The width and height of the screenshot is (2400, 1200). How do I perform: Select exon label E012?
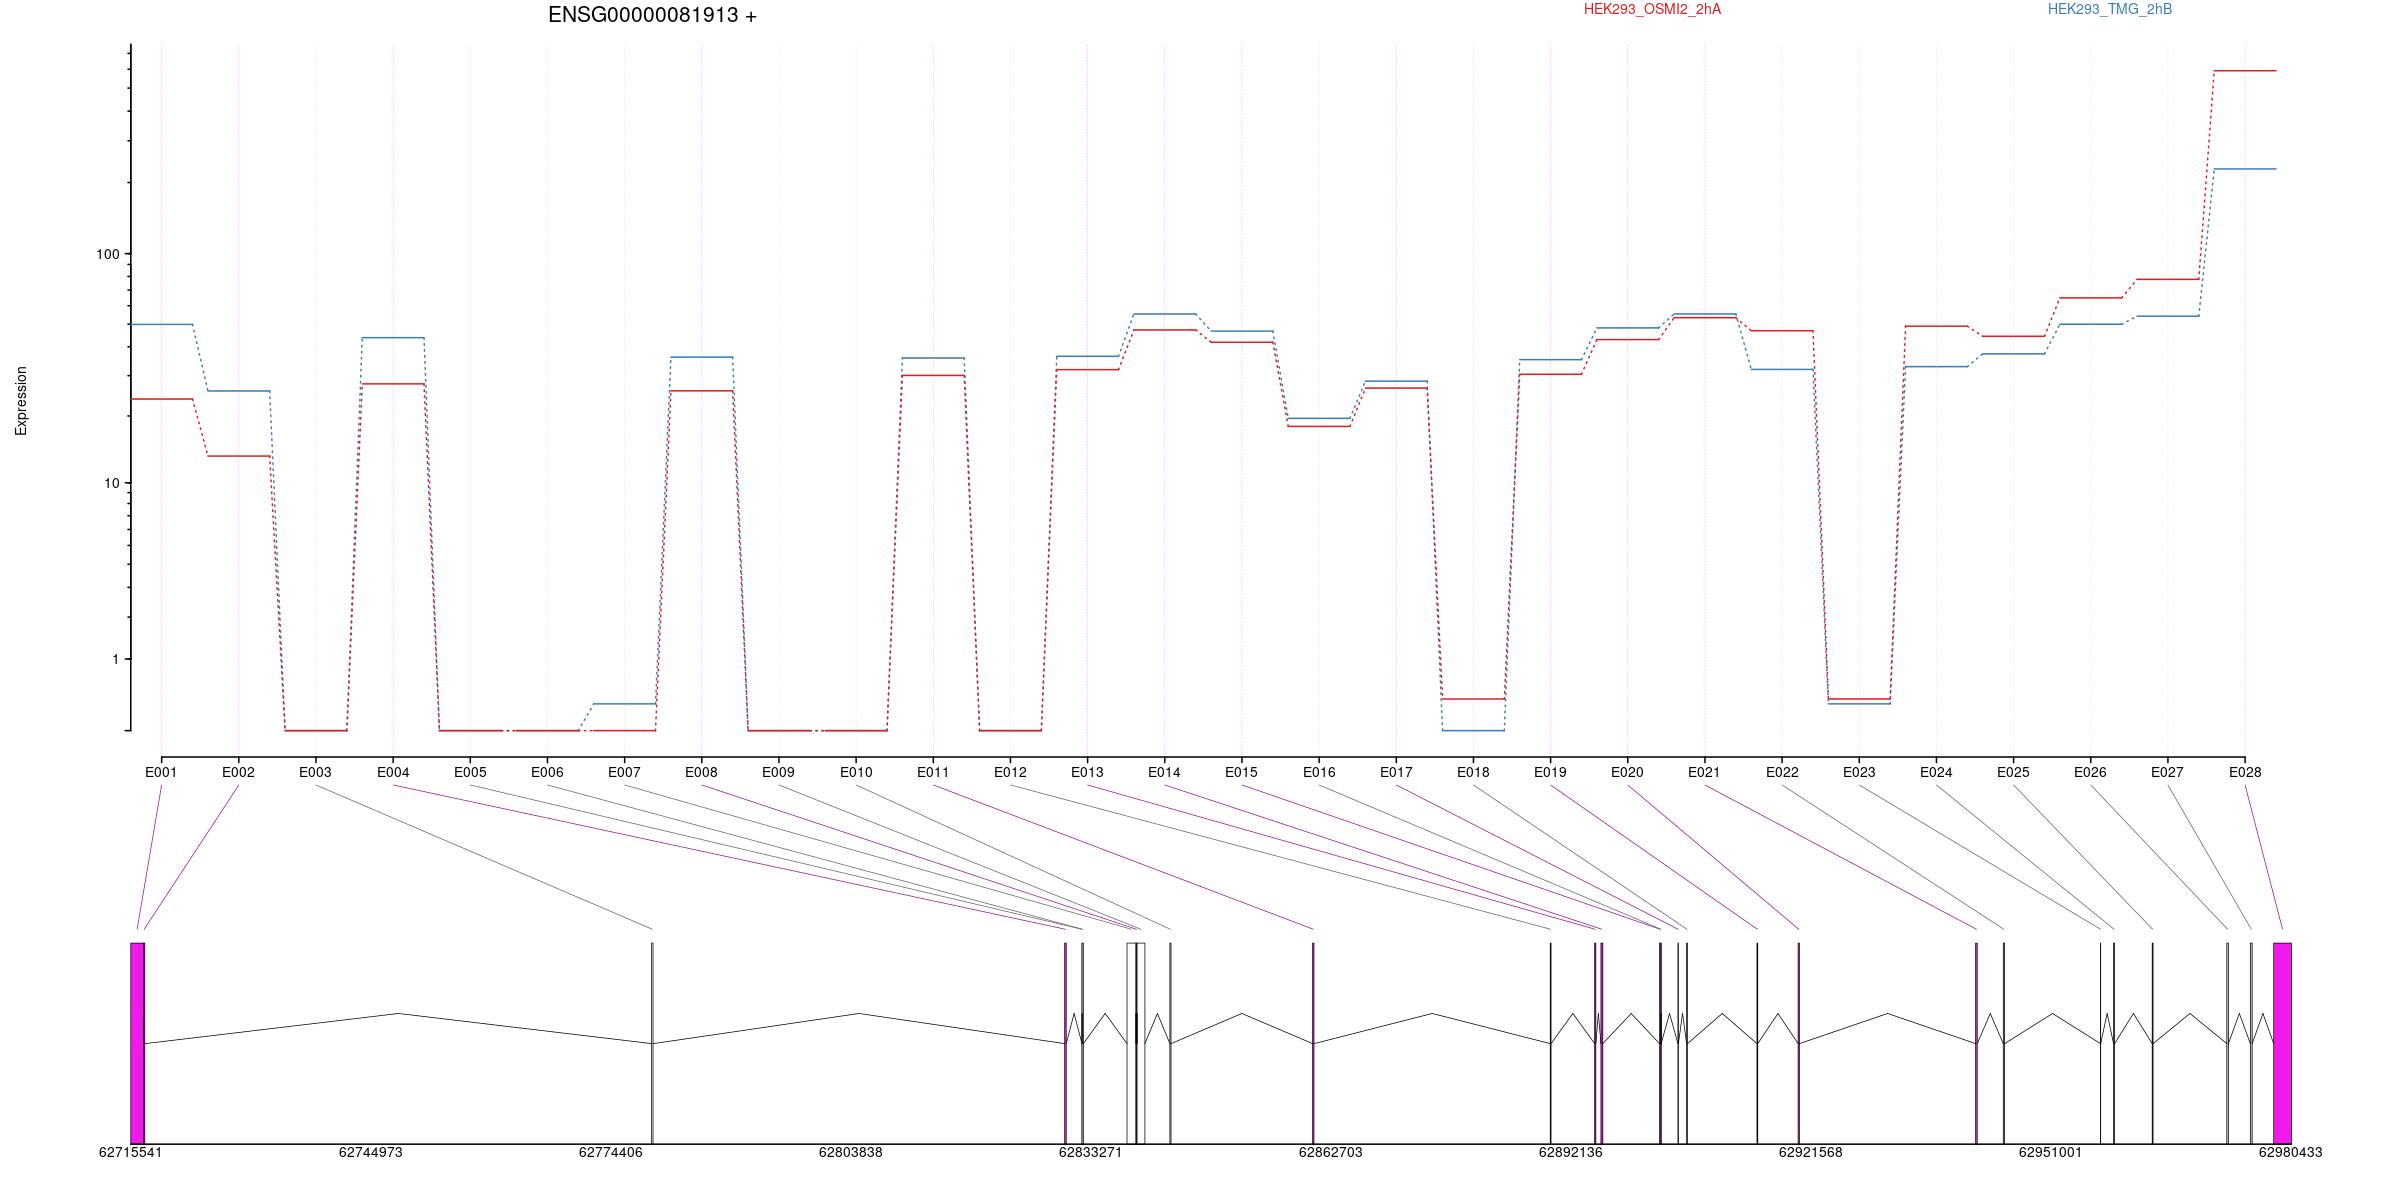click(1010, 772)
